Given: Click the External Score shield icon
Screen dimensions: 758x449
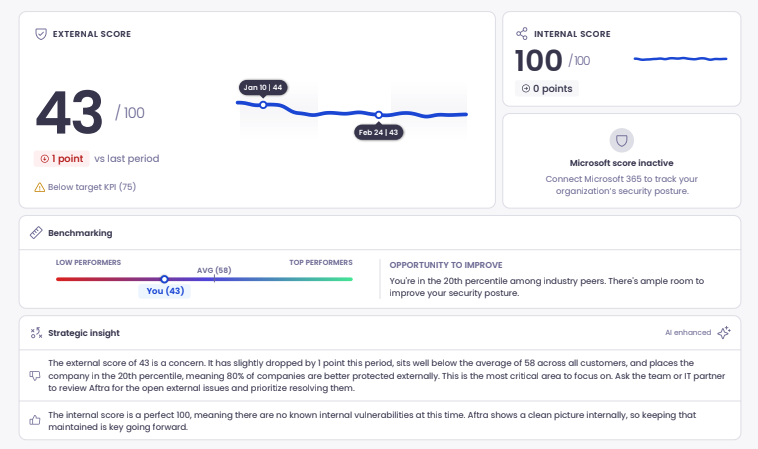Looking at the screenshot, I should coord(40,34).
